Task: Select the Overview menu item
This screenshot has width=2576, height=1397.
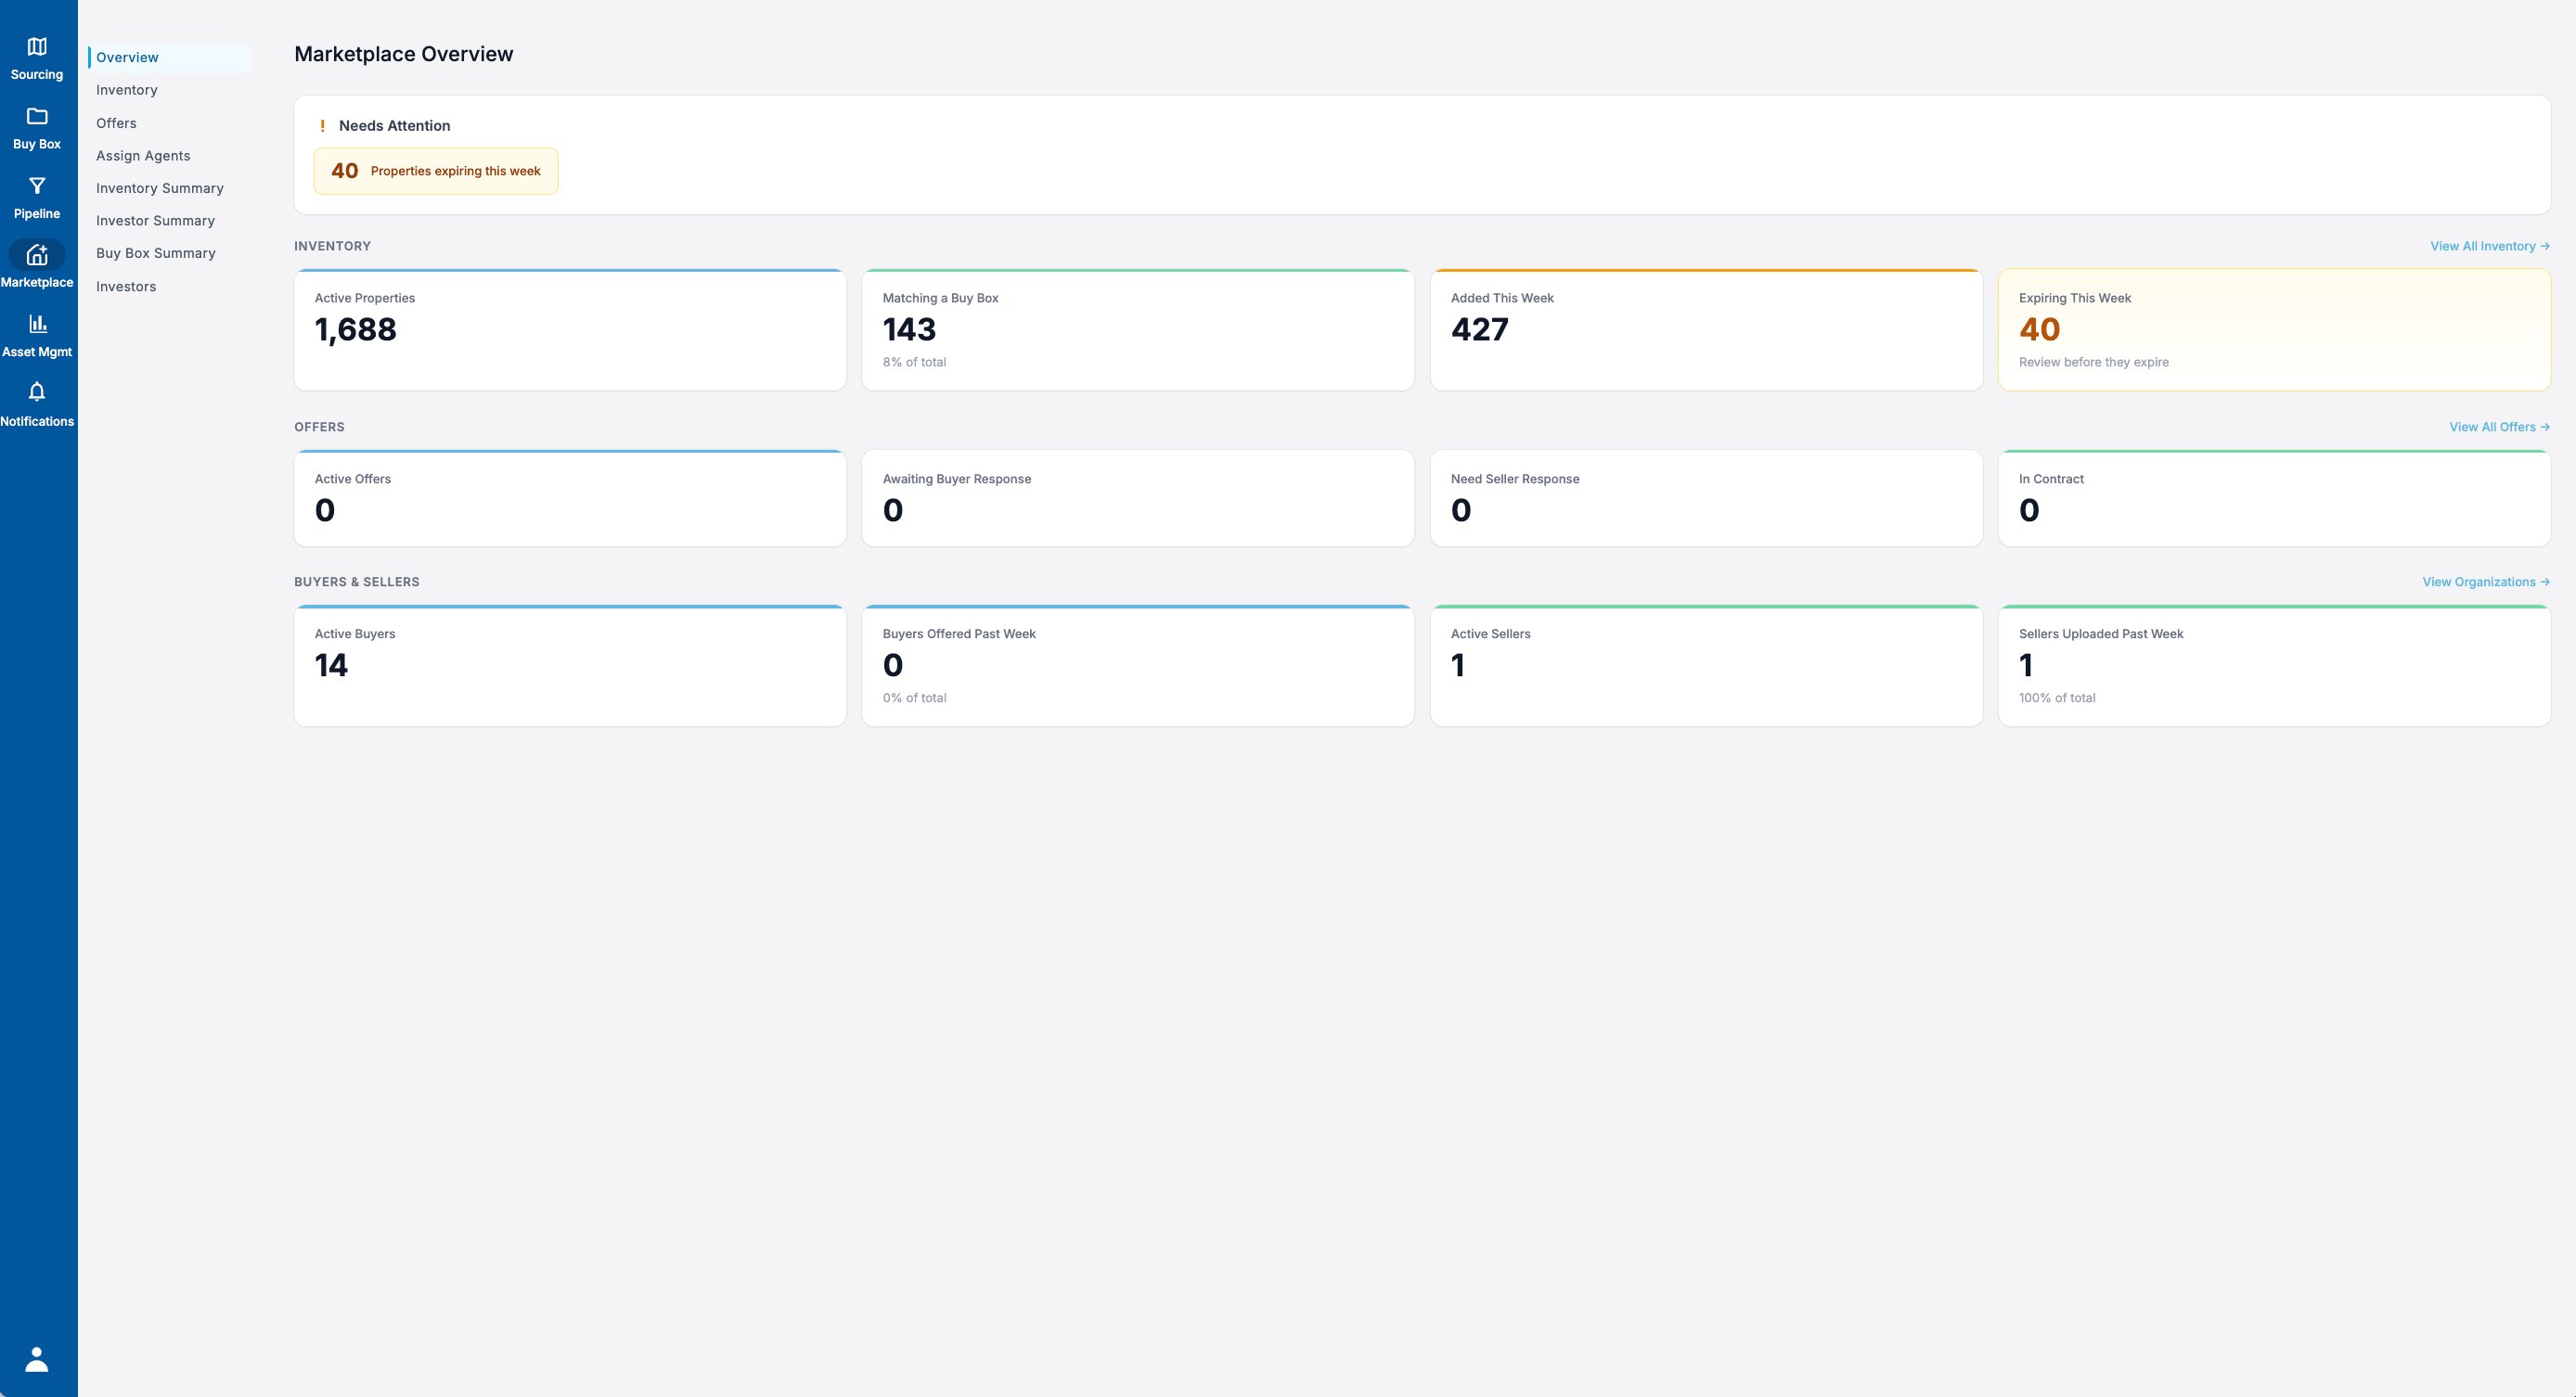Action: pyautogui.click(x=169, y=58)
